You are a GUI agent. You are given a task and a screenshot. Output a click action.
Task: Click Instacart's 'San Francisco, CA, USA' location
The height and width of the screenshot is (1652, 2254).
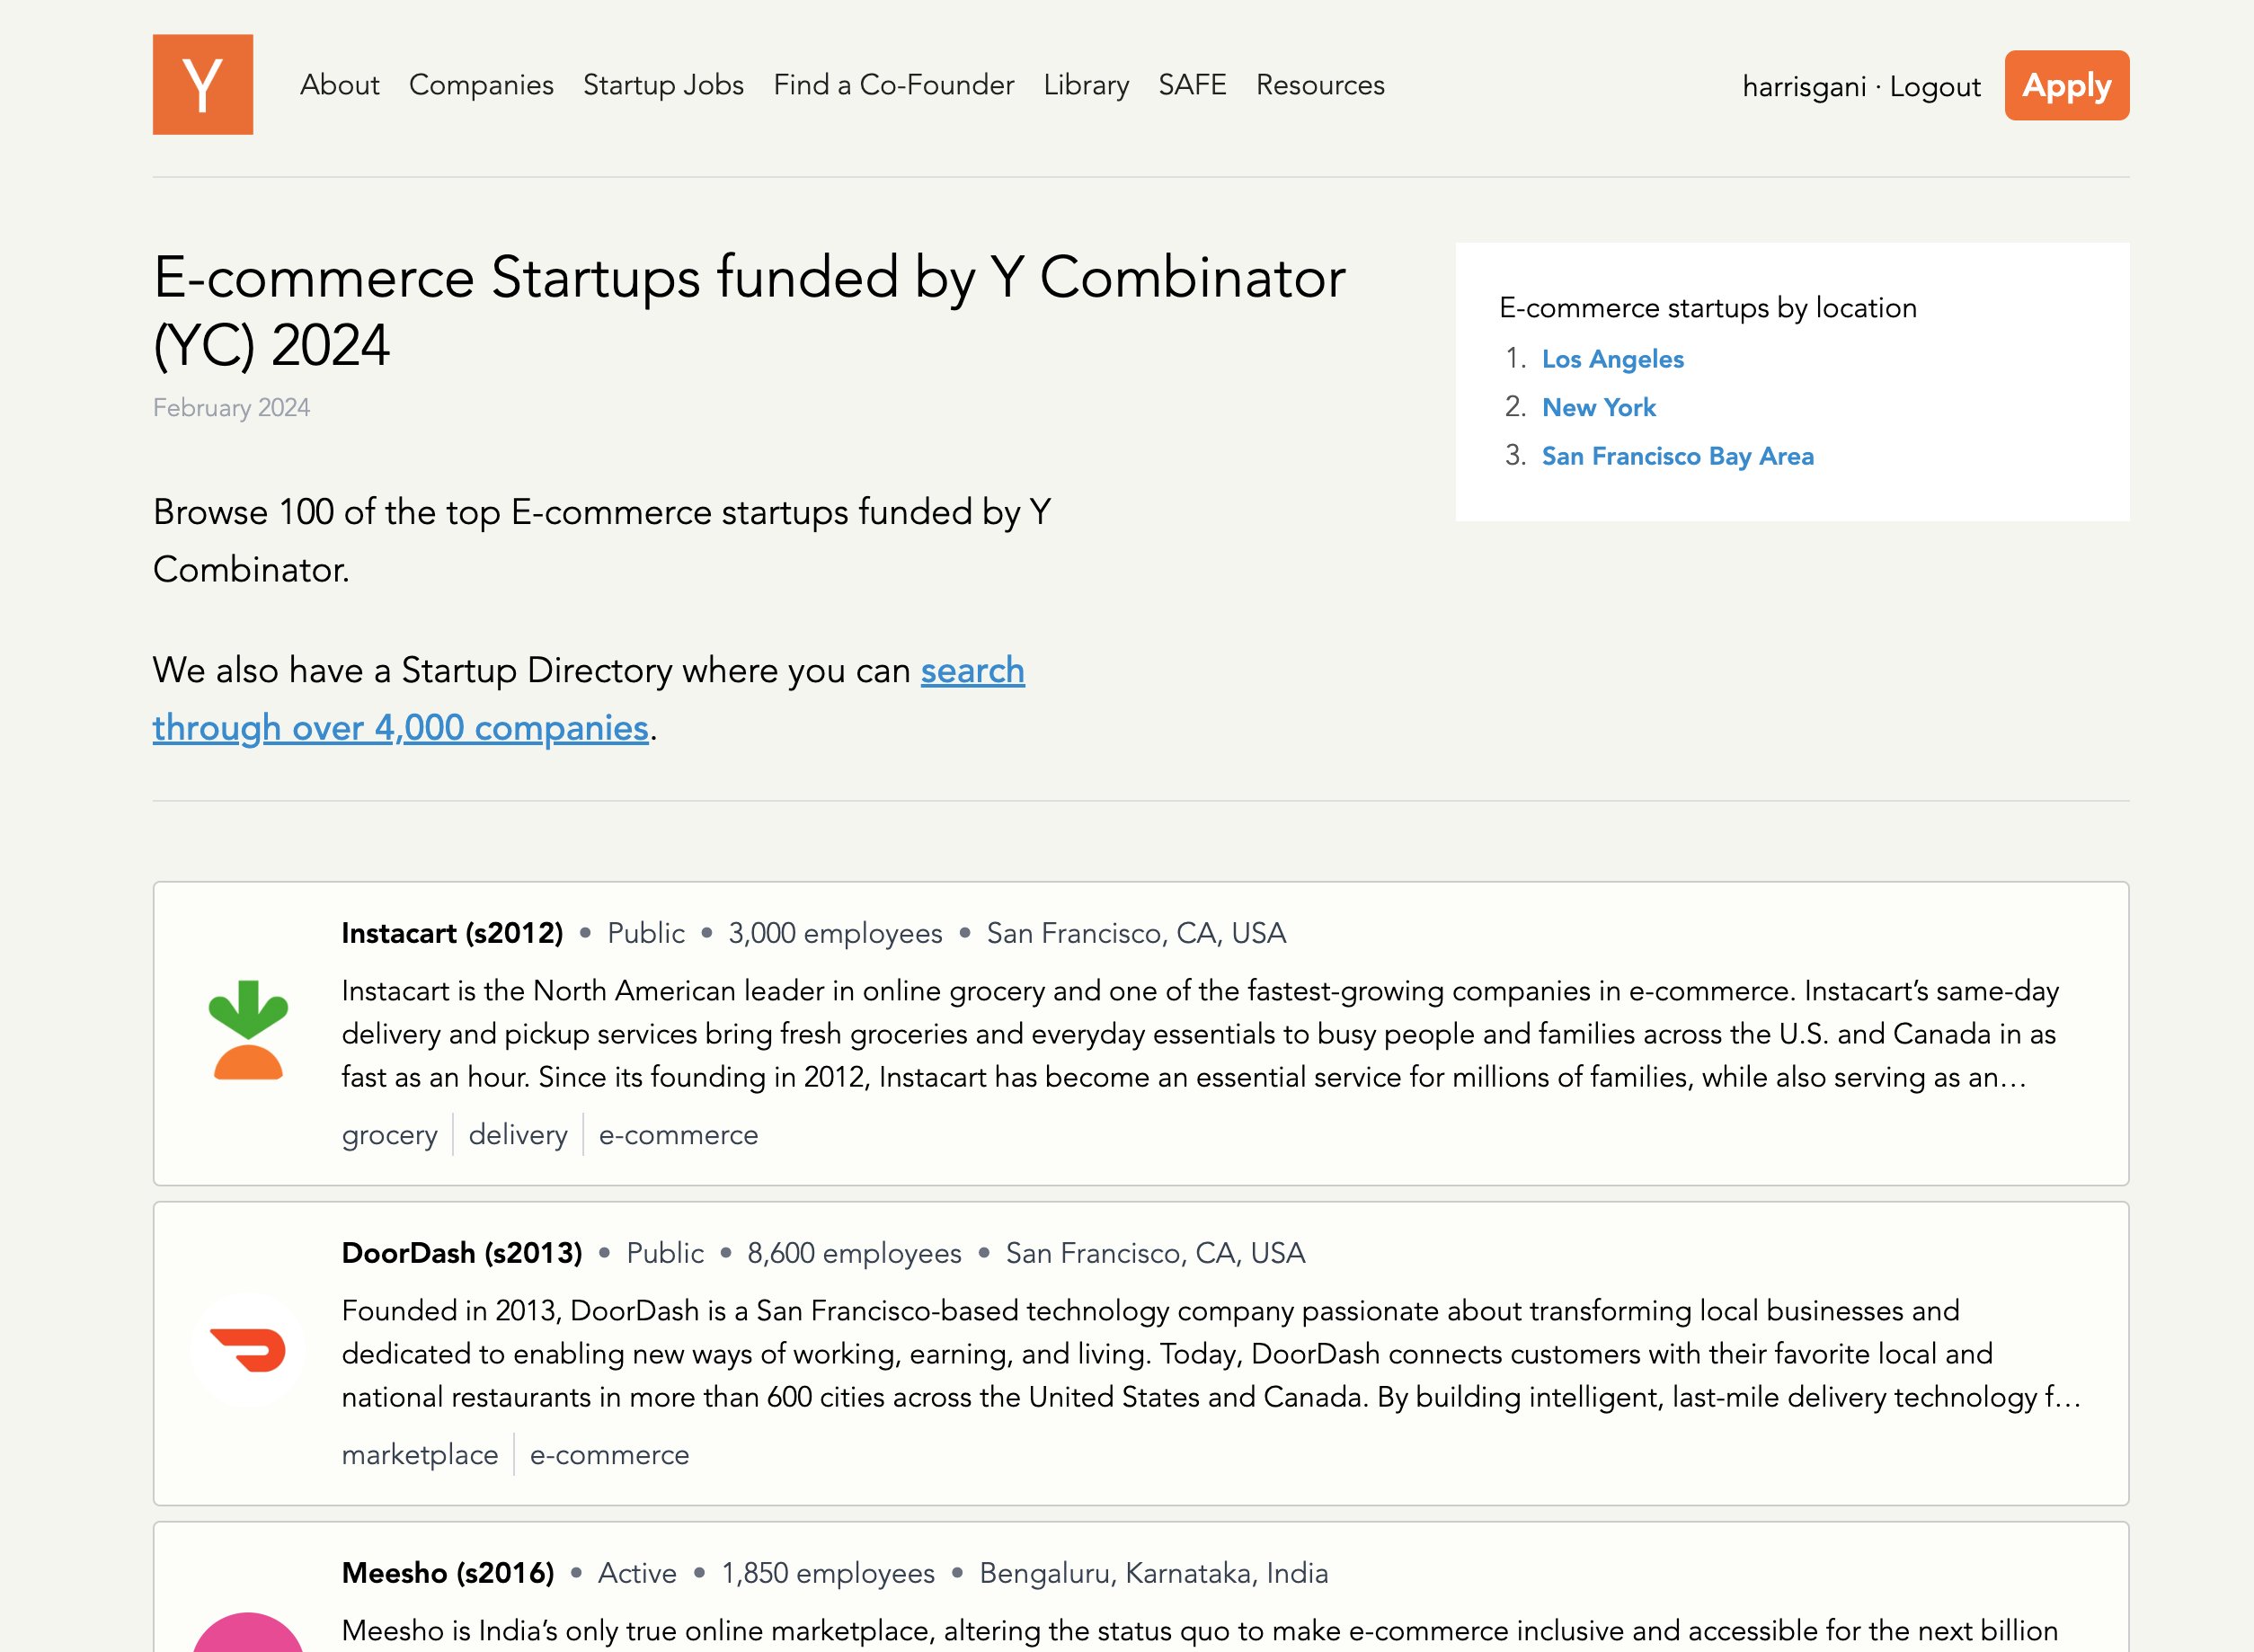tap(1136, 933)
